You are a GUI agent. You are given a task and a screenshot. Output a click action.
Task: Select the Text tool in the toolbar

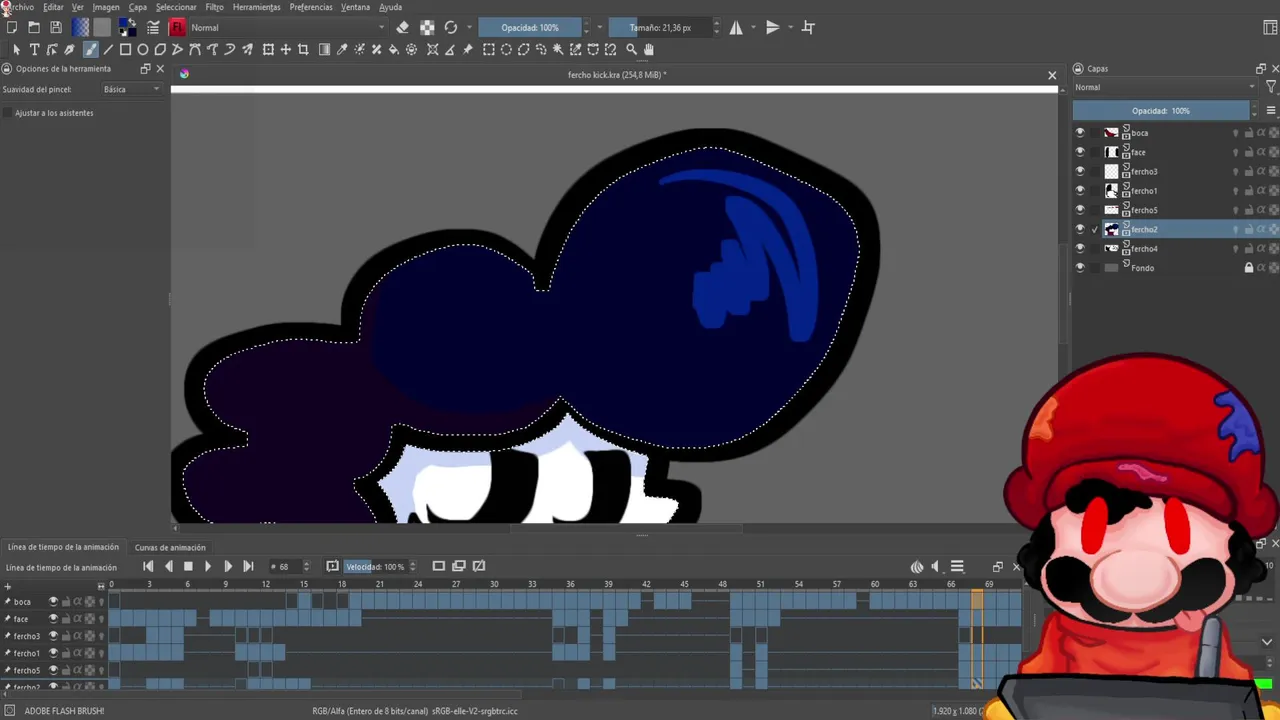[34, 49]
